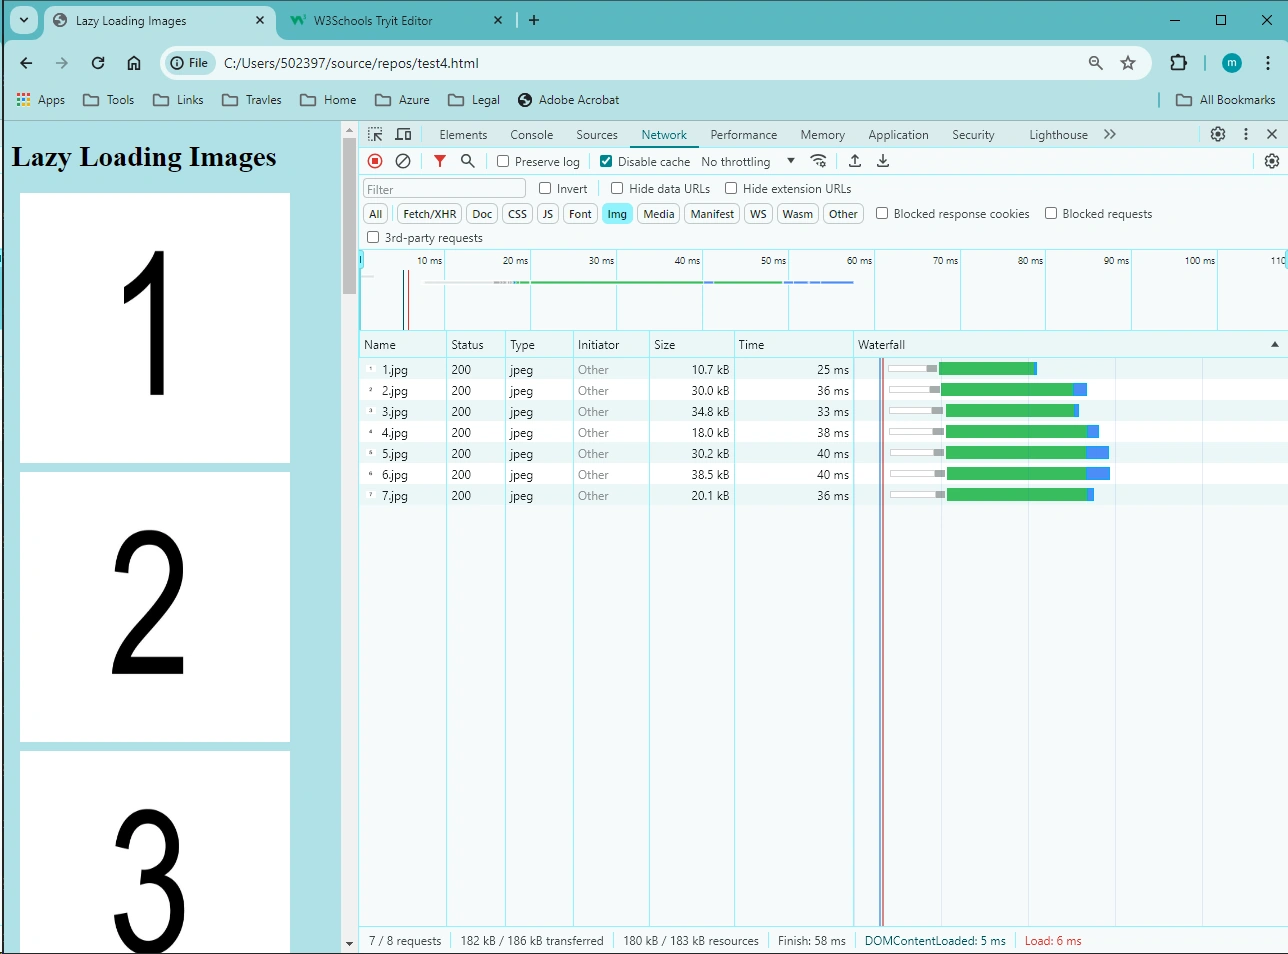Select the inspect element picker tool
This screenshot has height=954, width=1288.
click(x=375, y=134)
